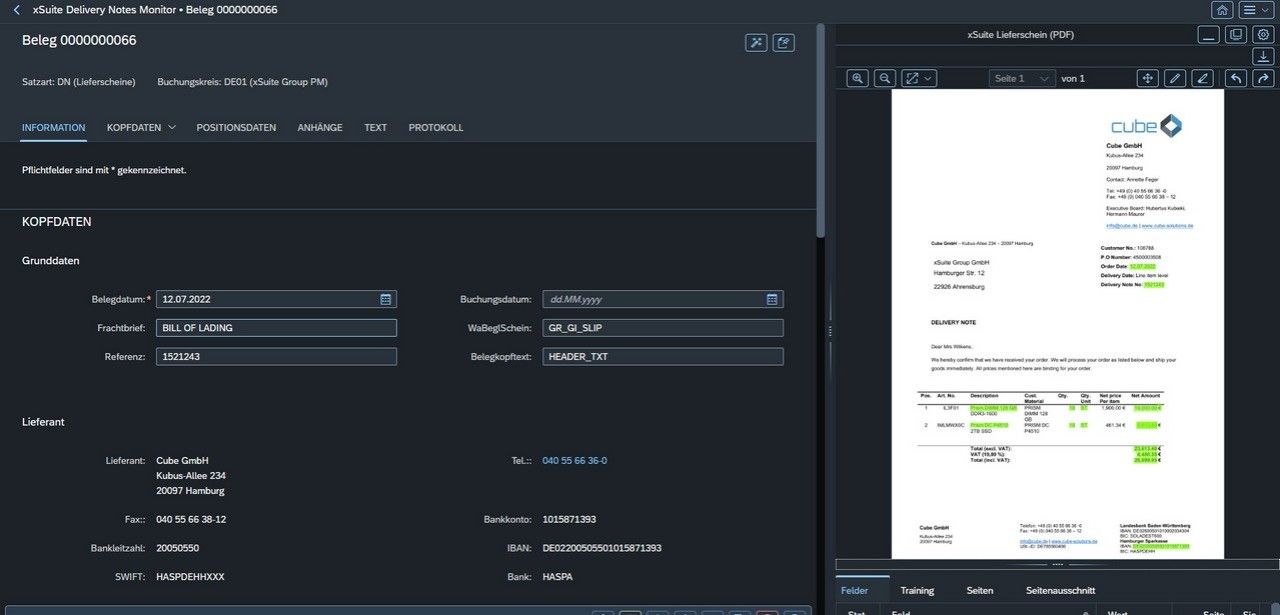Download the Lieferschein PDF

(1263, 56)
